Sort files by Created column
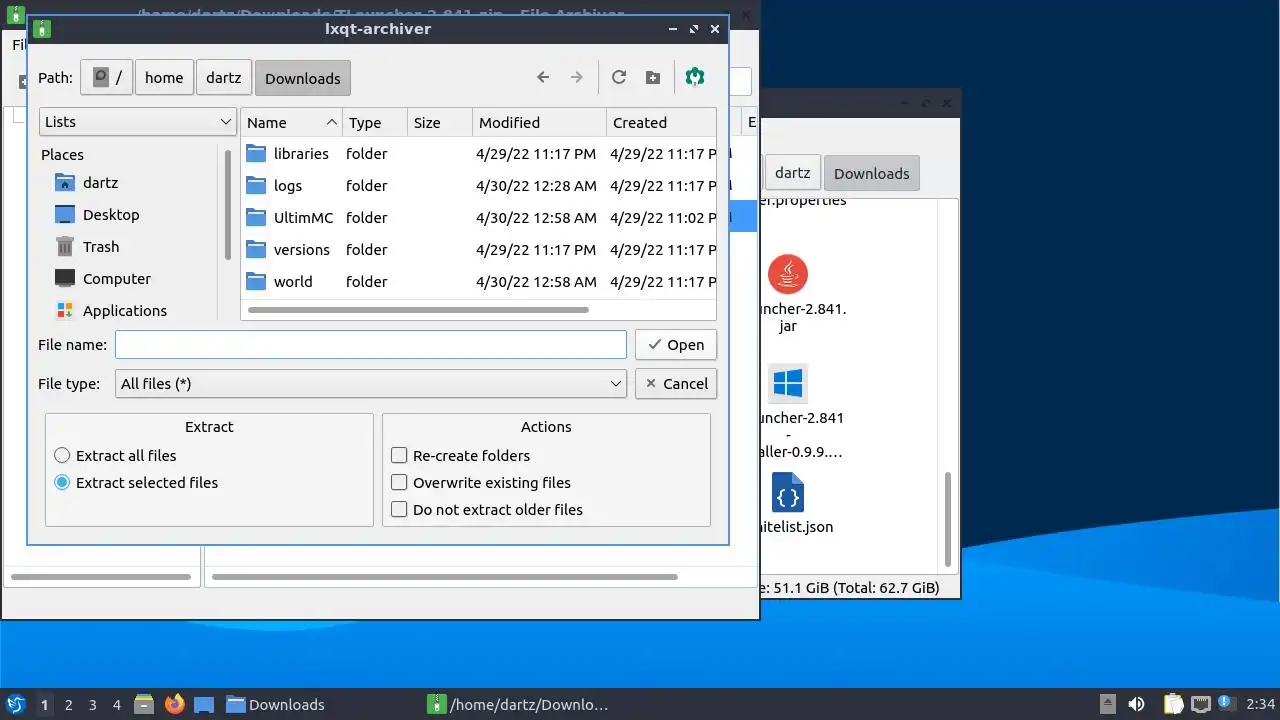Image resolution: width=1280 pixels, height=720 pixels. [x=661, y=122]
